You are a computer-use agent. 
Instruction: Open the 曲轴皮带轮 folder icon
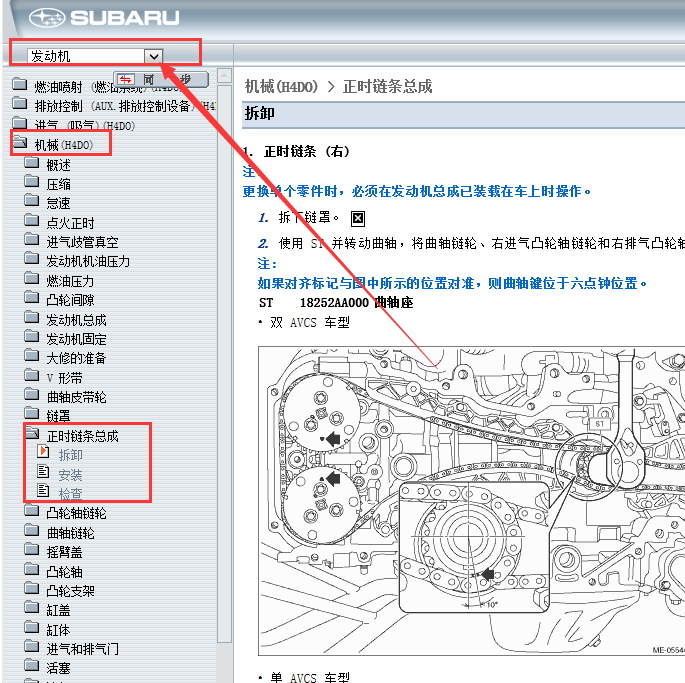click(x=31, y=395)
